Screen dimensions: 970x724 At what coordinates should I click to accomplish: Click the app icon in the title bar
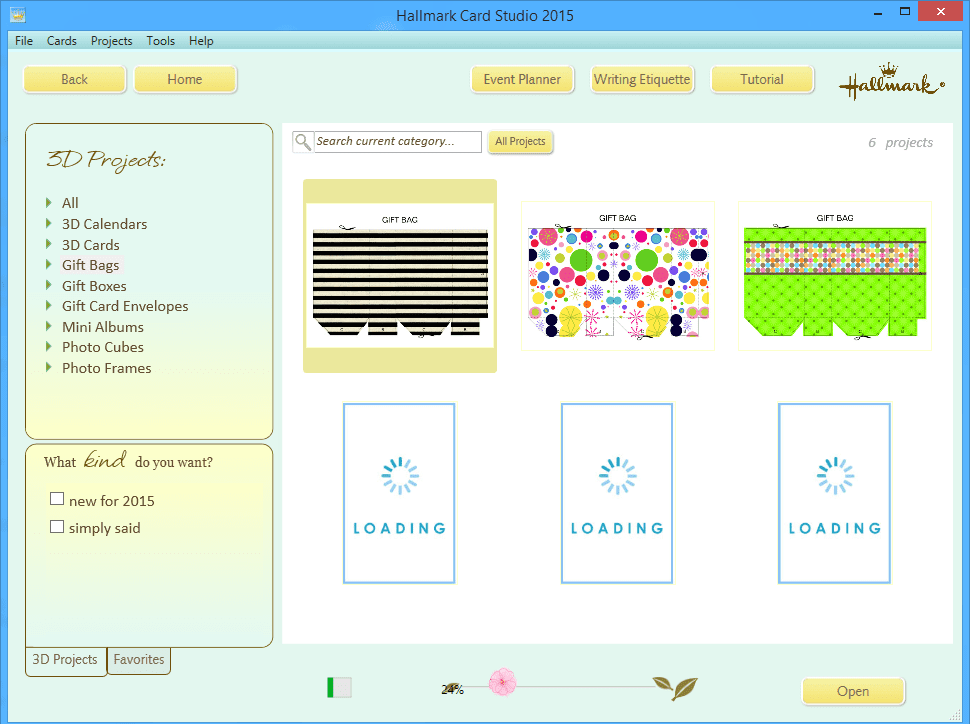17,14
